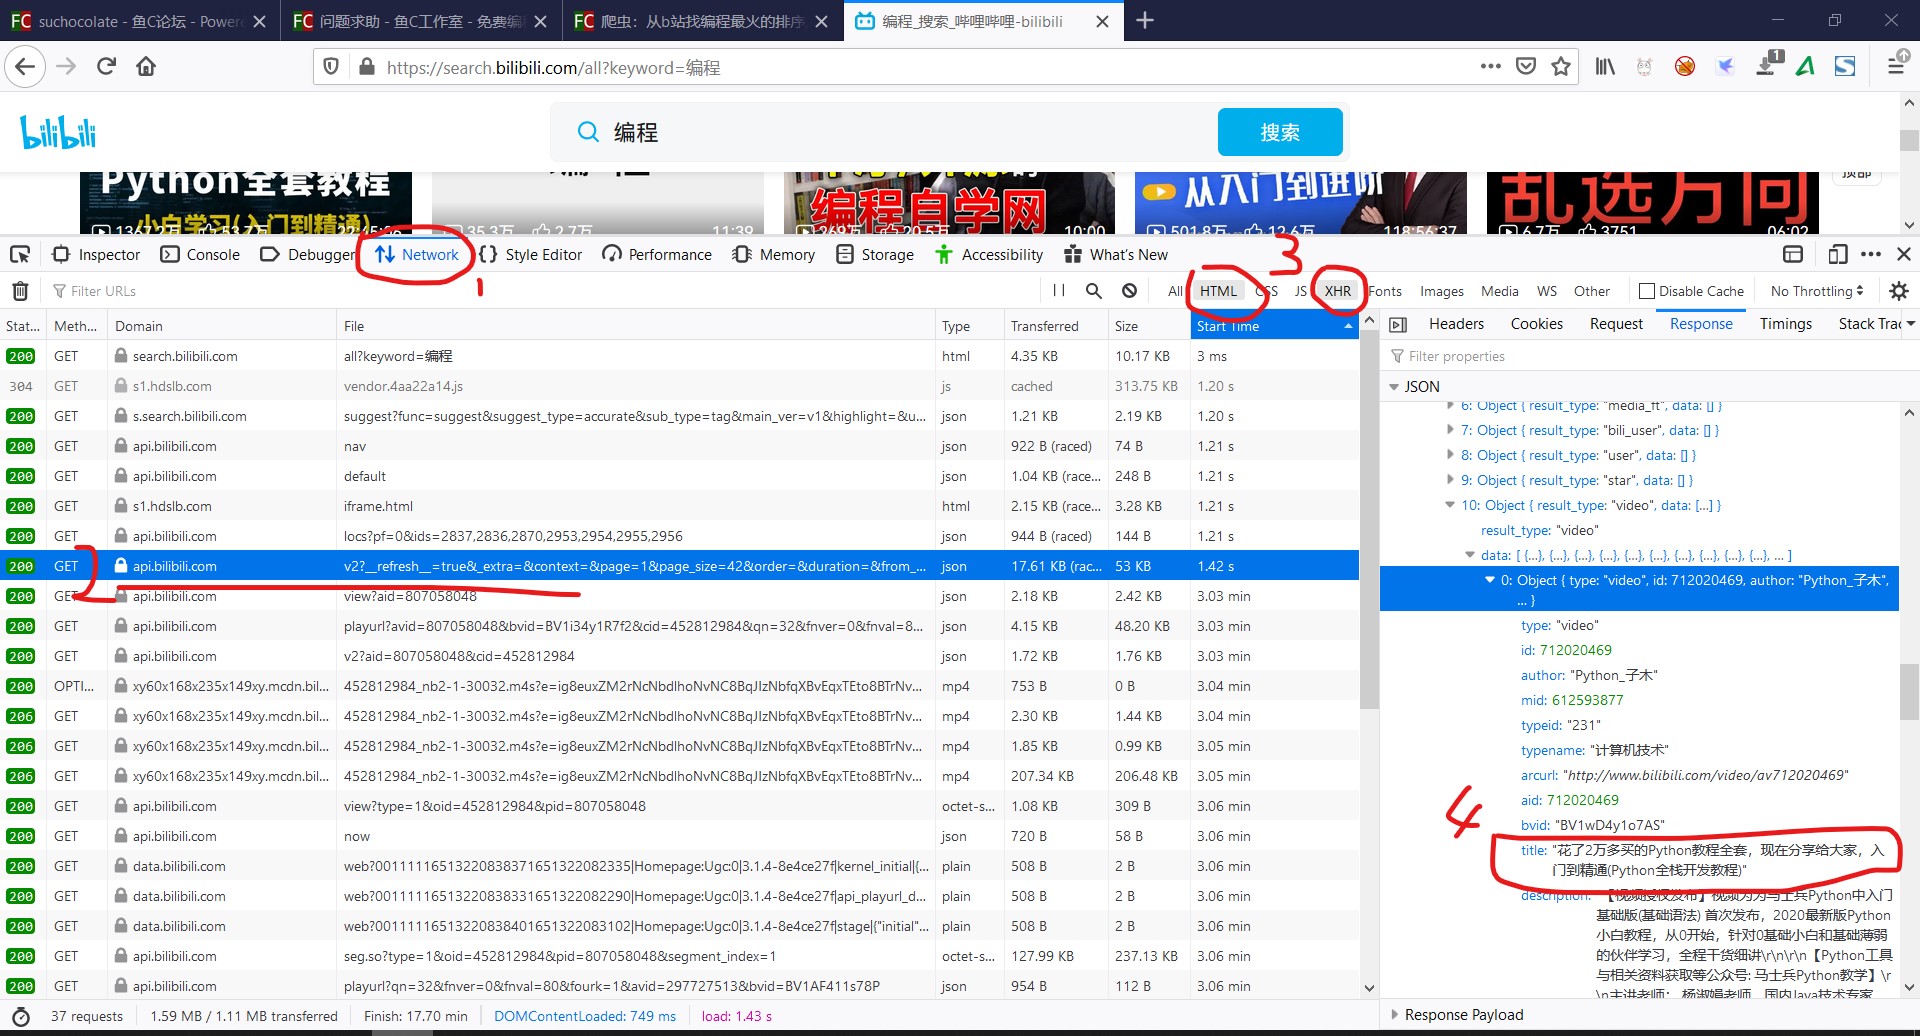Sort requests by Transferred column
Image resolution: width=1920 pixels, height=1036 pixels.
(x=1056, y=326)
